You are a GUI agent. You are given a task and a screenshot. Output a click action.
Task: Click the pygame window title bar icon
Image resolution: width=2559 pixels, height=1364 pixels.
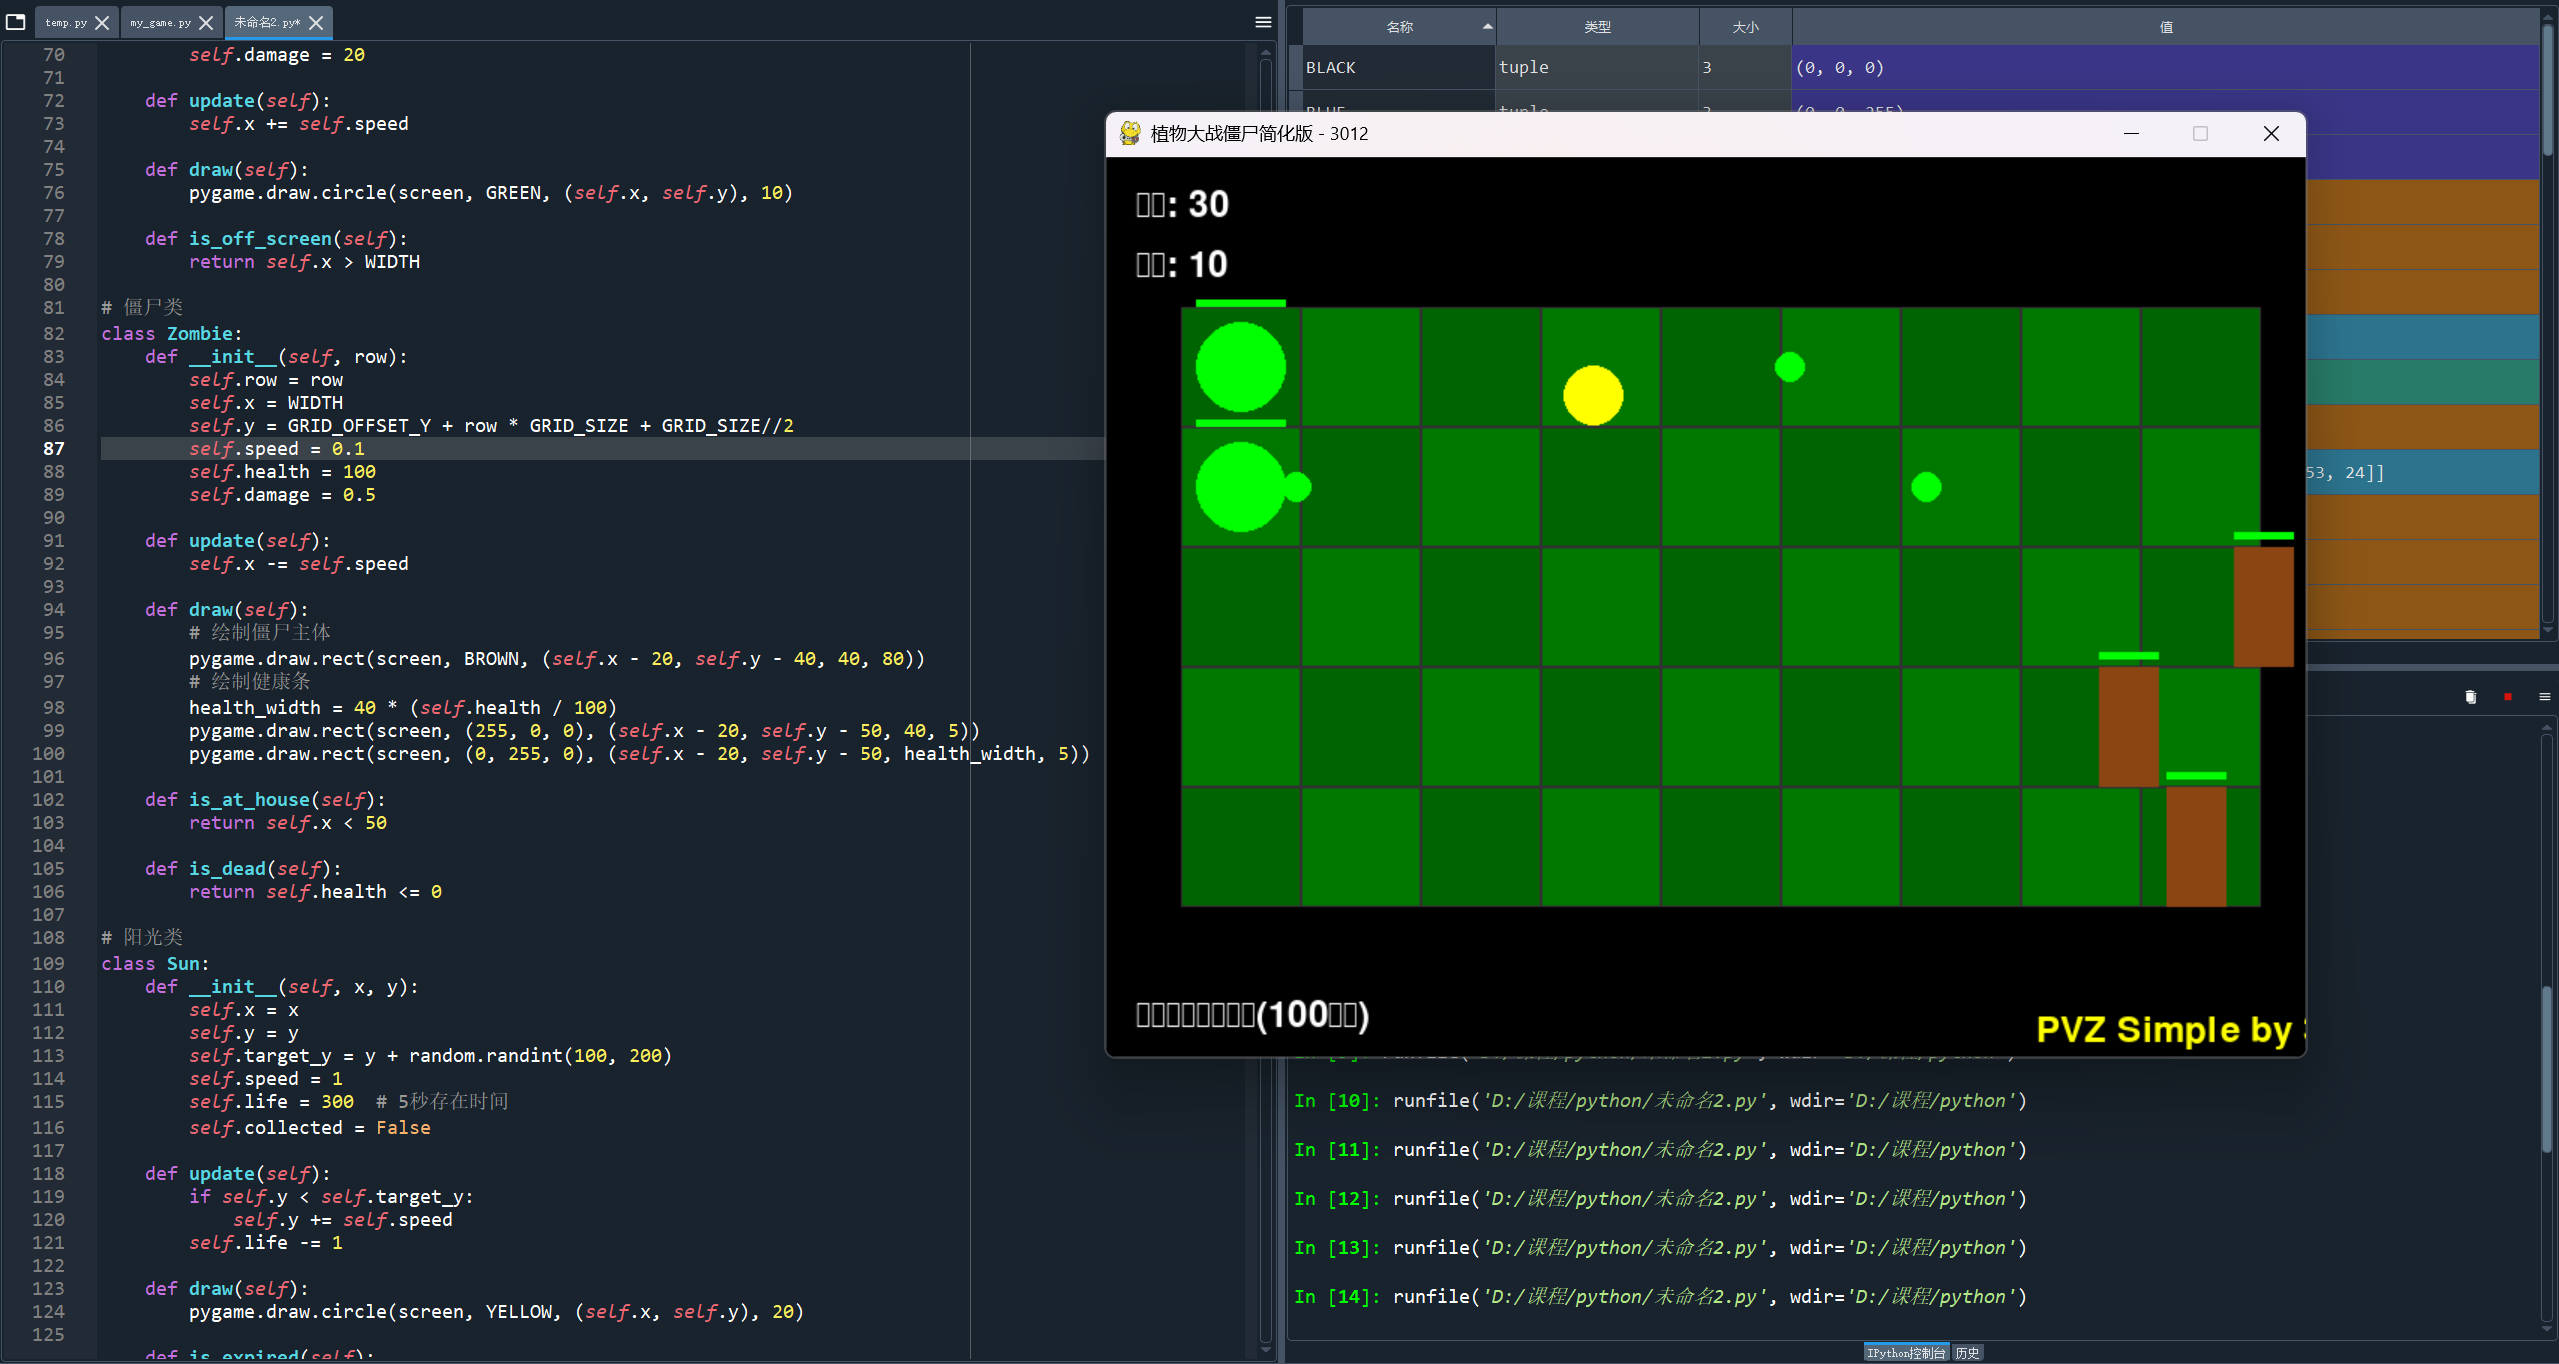click(x=1130, y=134)
